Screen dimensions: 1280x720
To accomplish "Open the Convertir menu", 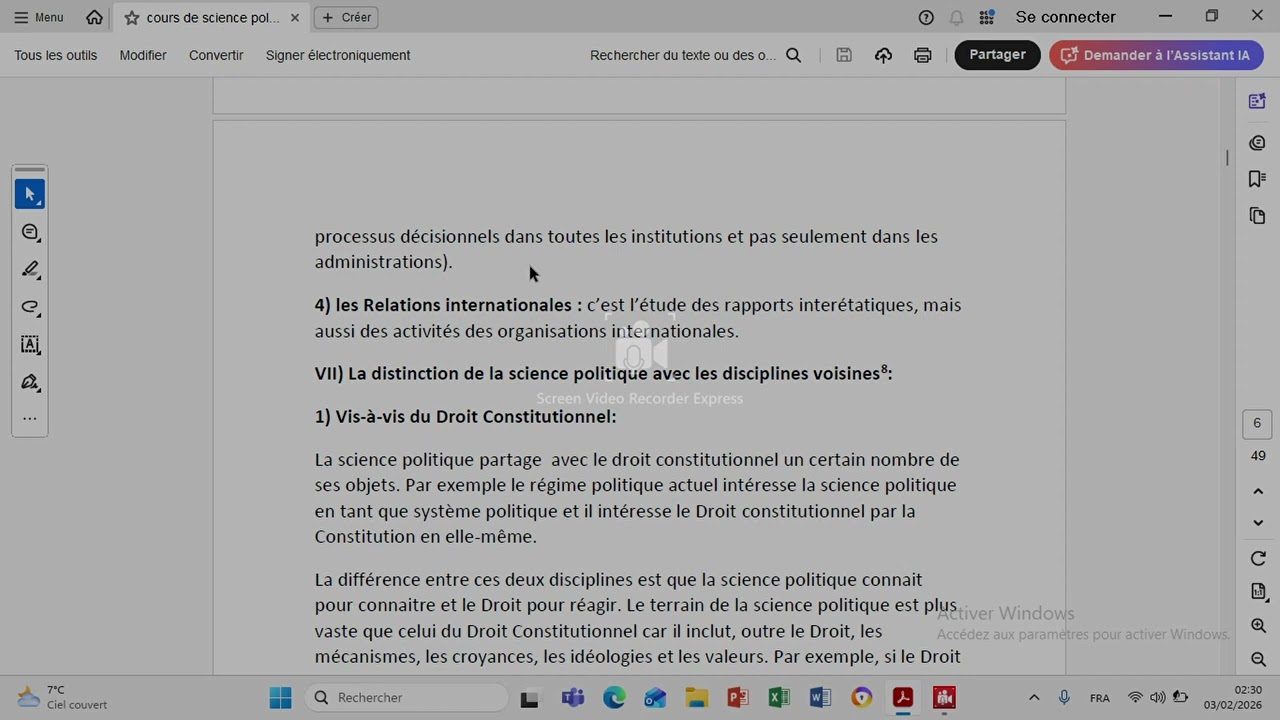I will 216,55.
